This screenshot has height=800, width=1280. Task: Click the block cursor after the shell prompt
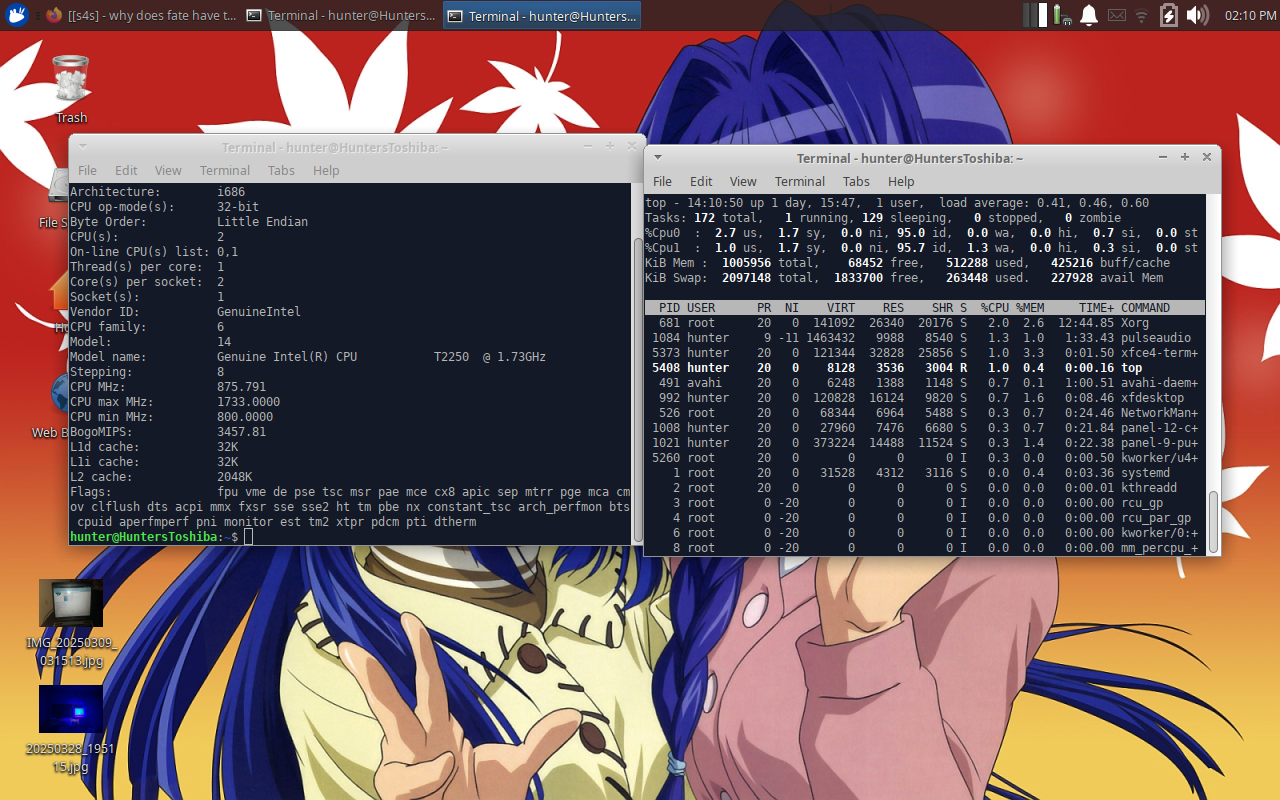(x=248, y=537)
